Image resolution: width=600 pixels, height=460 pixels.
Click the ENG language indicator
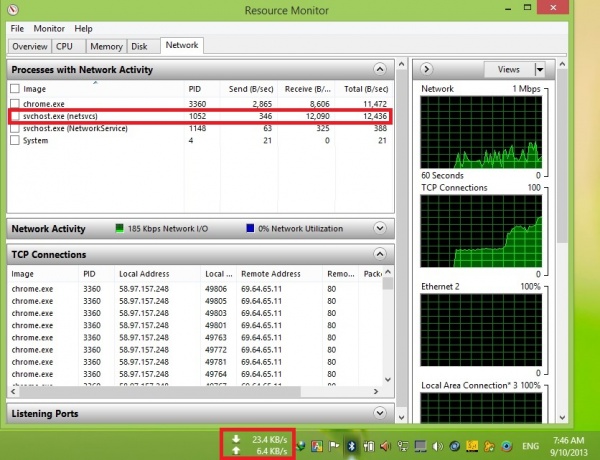pyautogui.click(x=530, y=446)
